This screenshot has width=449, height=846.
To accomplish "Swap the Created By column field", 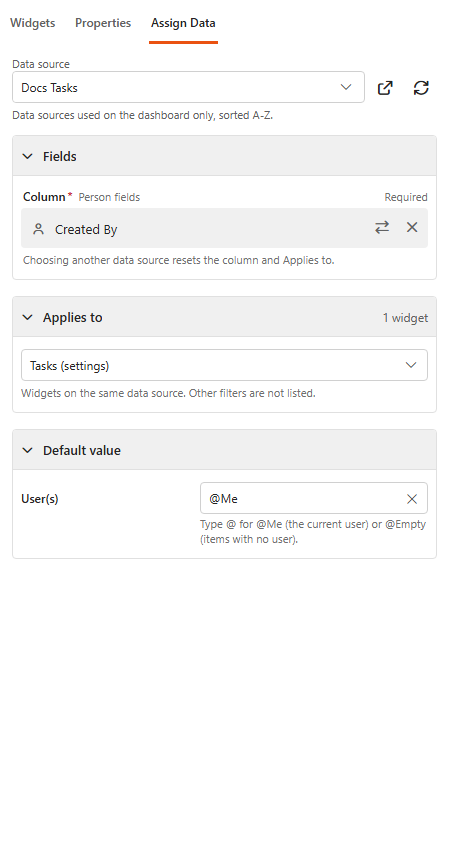I will pos(382,228).
